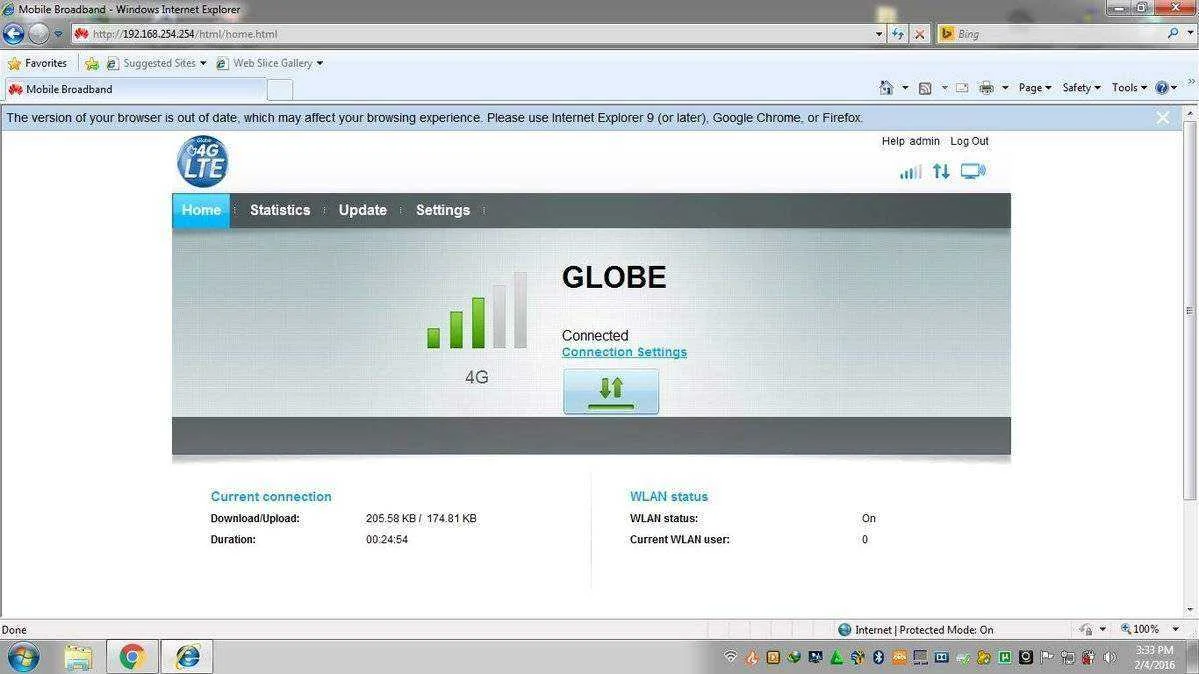The width and height of the screenshot is (1199, 674).
Task: Click the Windows Start button
Action: (23, 657)
